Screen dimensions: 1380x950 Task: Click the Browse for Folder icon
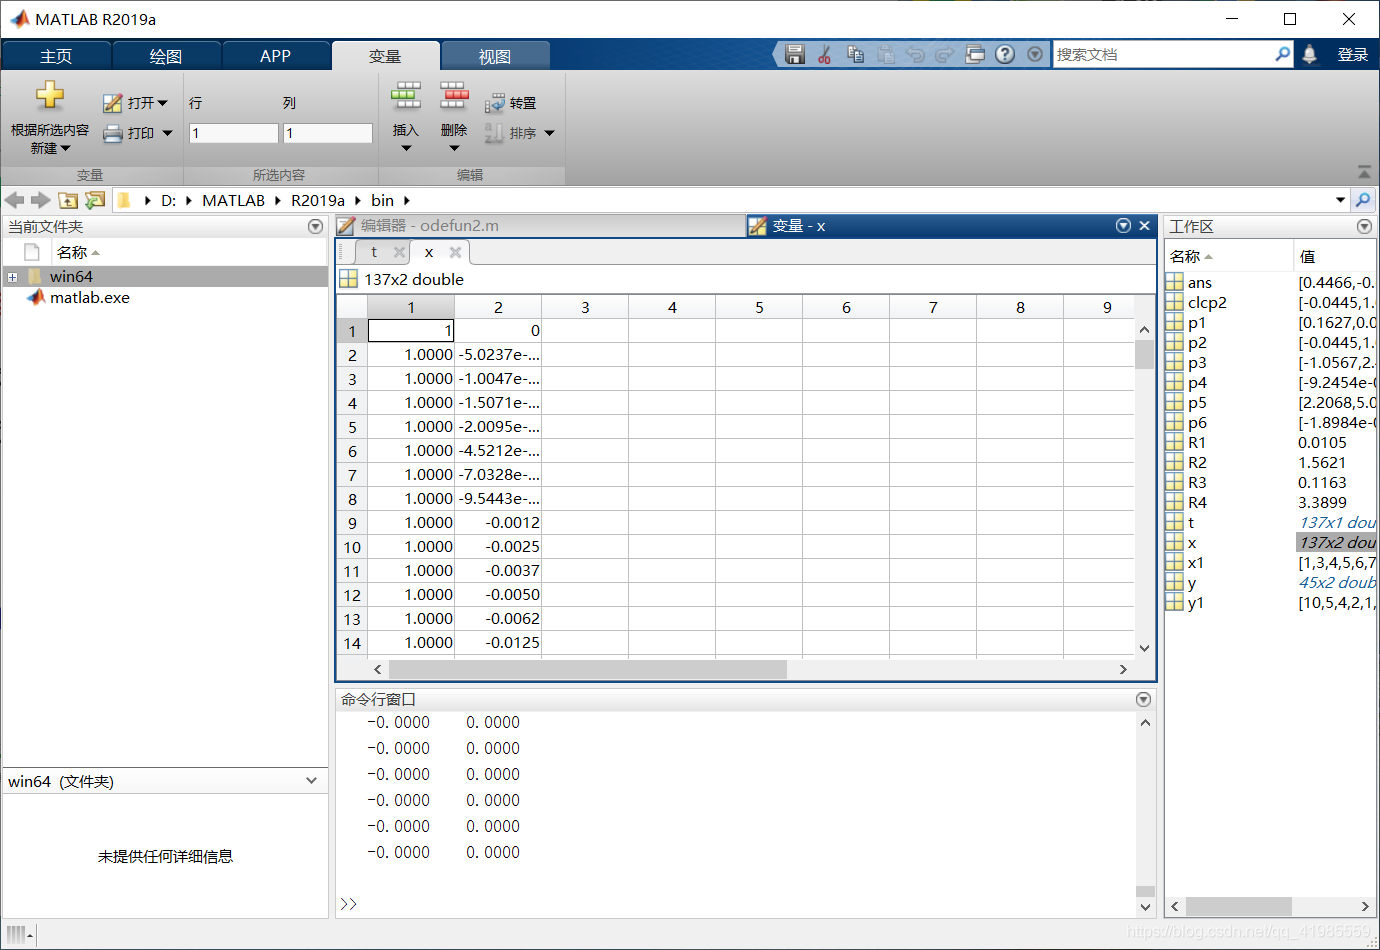click(x=95, y=201)
